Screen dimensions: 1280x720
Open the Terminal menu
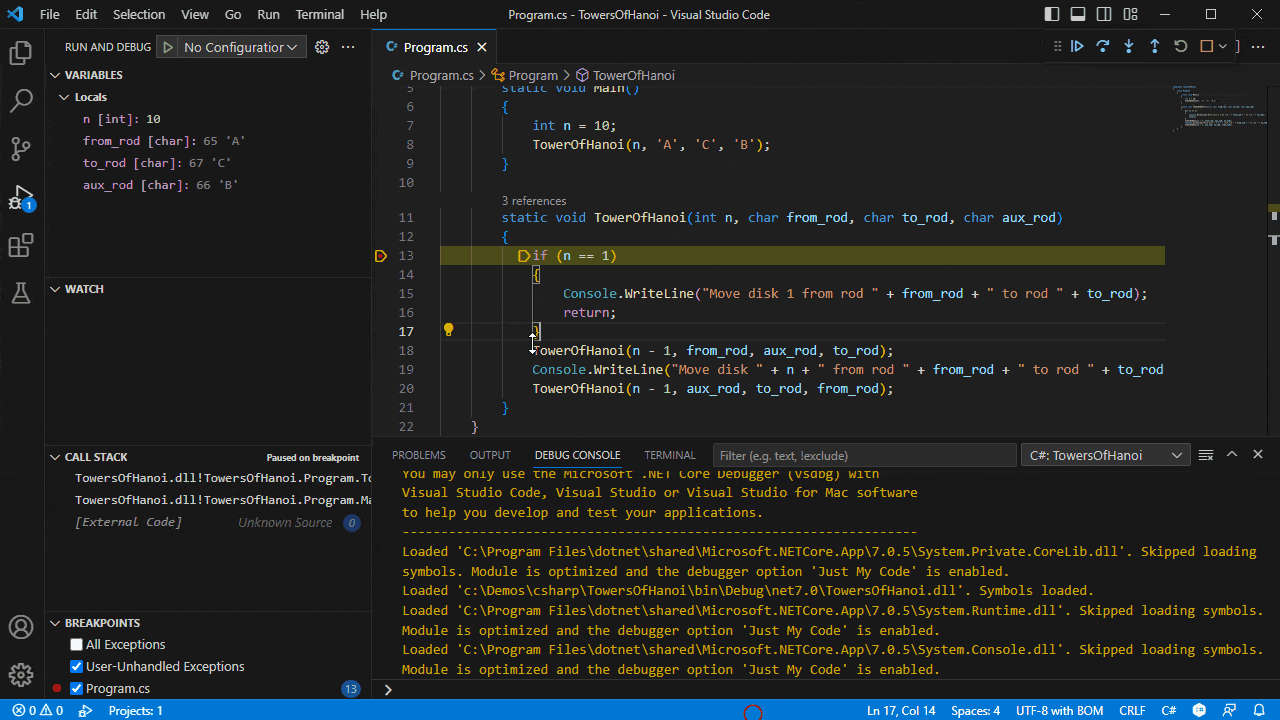[x=319, y=14]
